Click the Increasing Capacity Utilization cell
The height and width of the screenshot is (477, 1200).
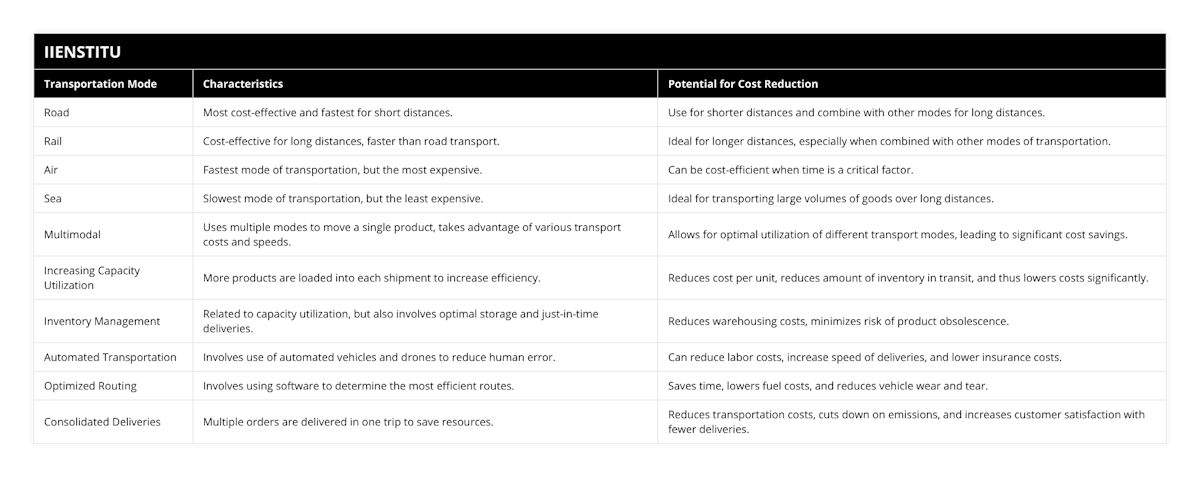[92, 278]
